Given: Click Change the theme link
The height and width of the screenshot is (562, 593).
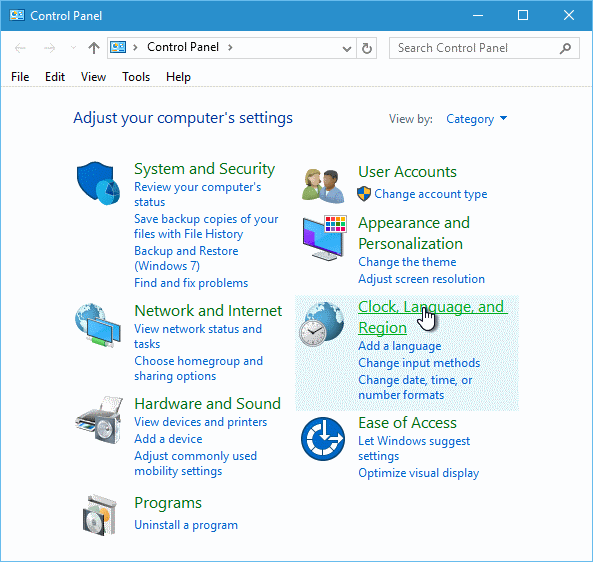Looking at the screenshot, I should (x=407, y=262).
